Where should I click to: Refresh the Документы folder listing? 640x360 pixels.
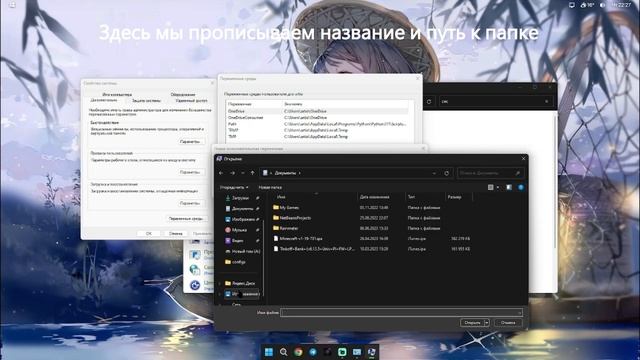(447, 173)
